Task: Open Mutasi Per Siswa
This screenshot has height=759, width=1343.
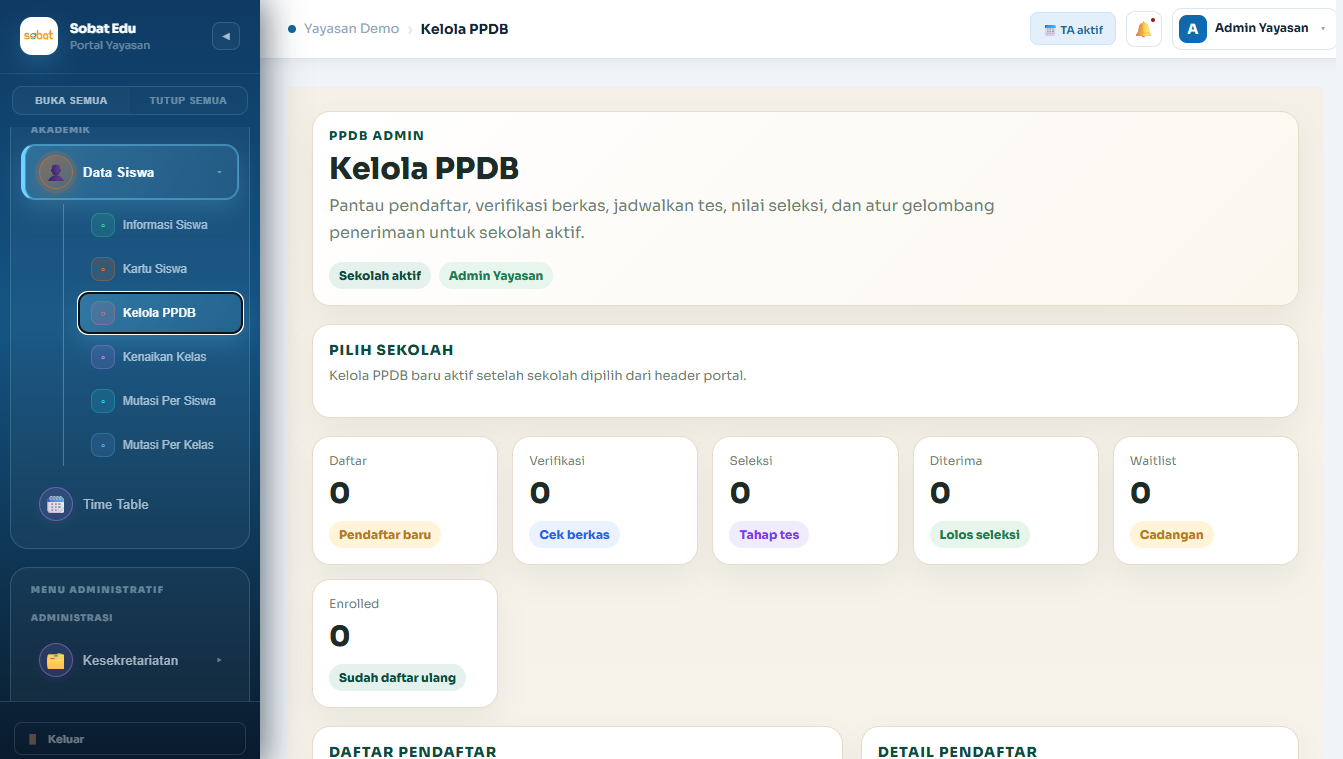Action: 160,401
